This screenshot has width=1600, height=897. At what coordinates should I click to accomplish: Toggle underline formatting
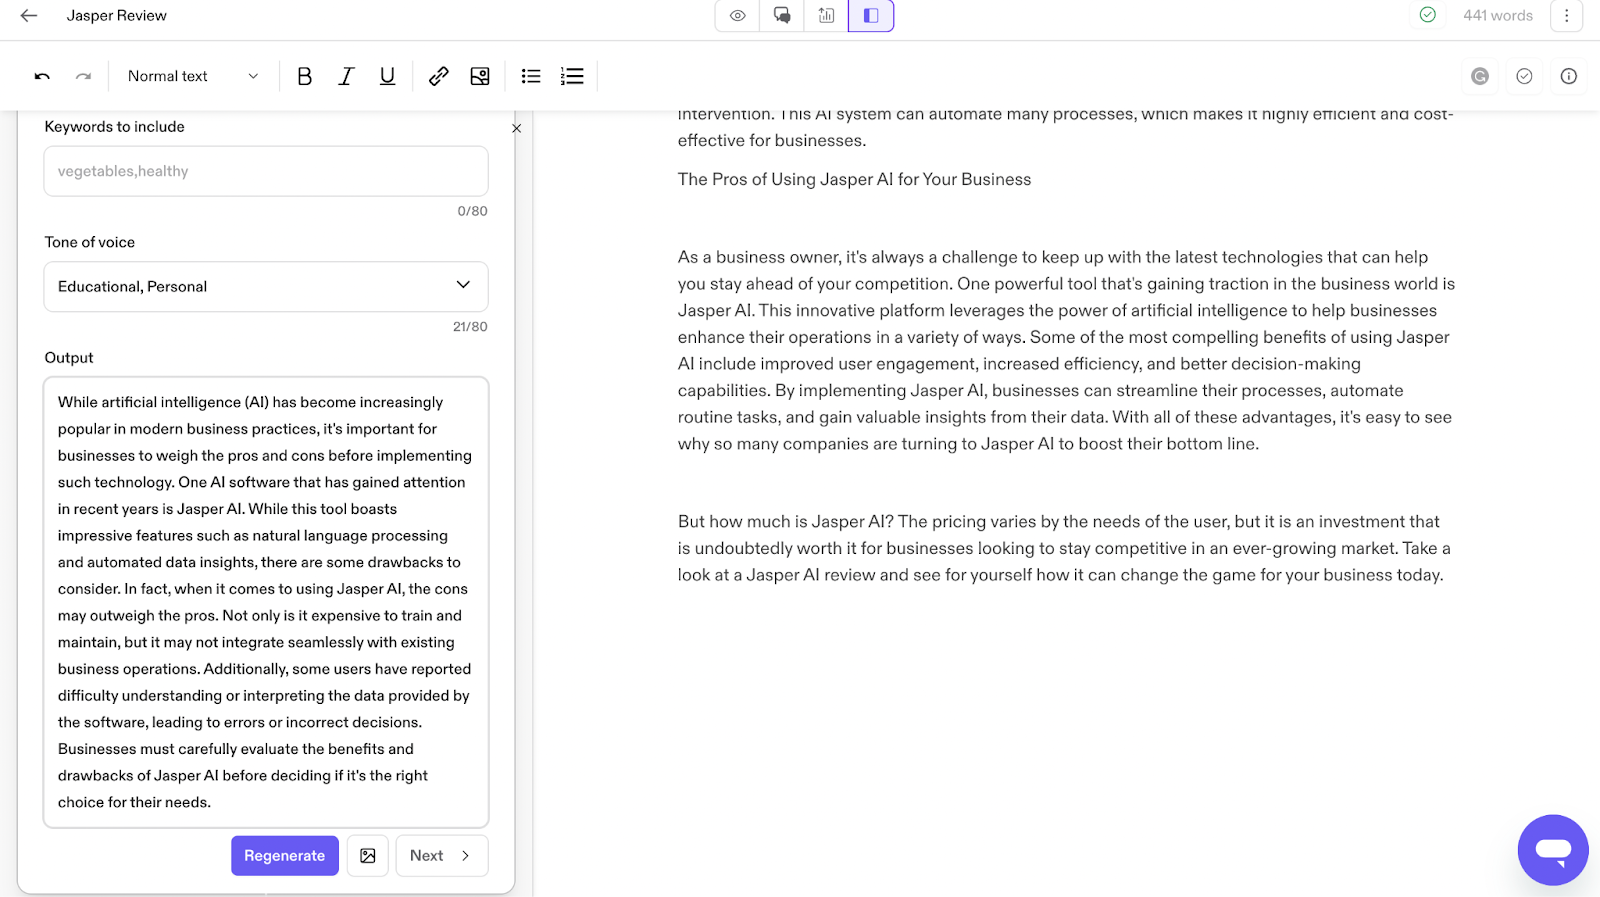tap(387, 76)
